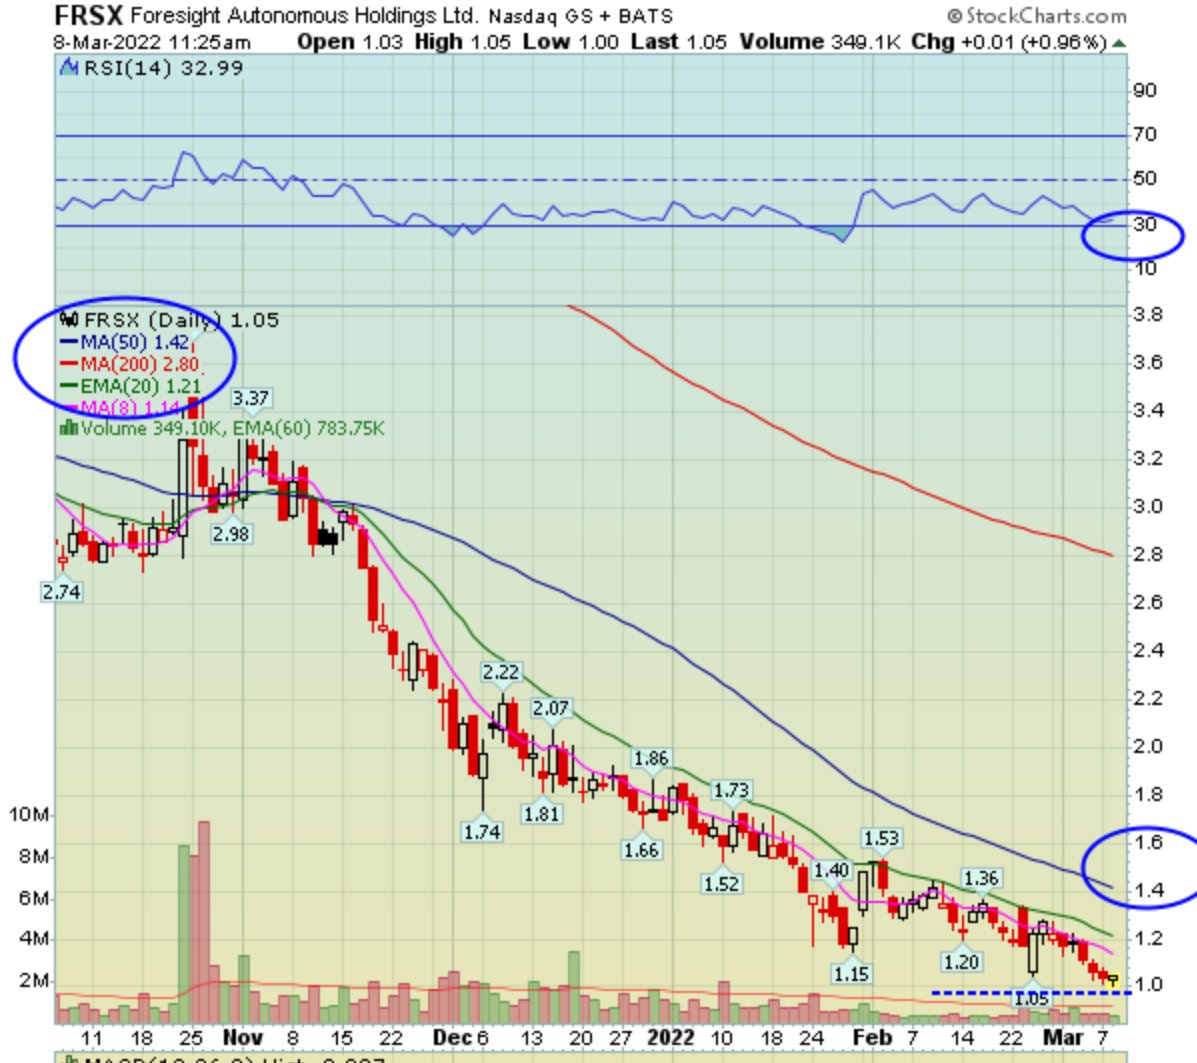The image size is (1197, 1063).
Task: Click the Last 1.05 header value
Action: [x=678, y=42]
